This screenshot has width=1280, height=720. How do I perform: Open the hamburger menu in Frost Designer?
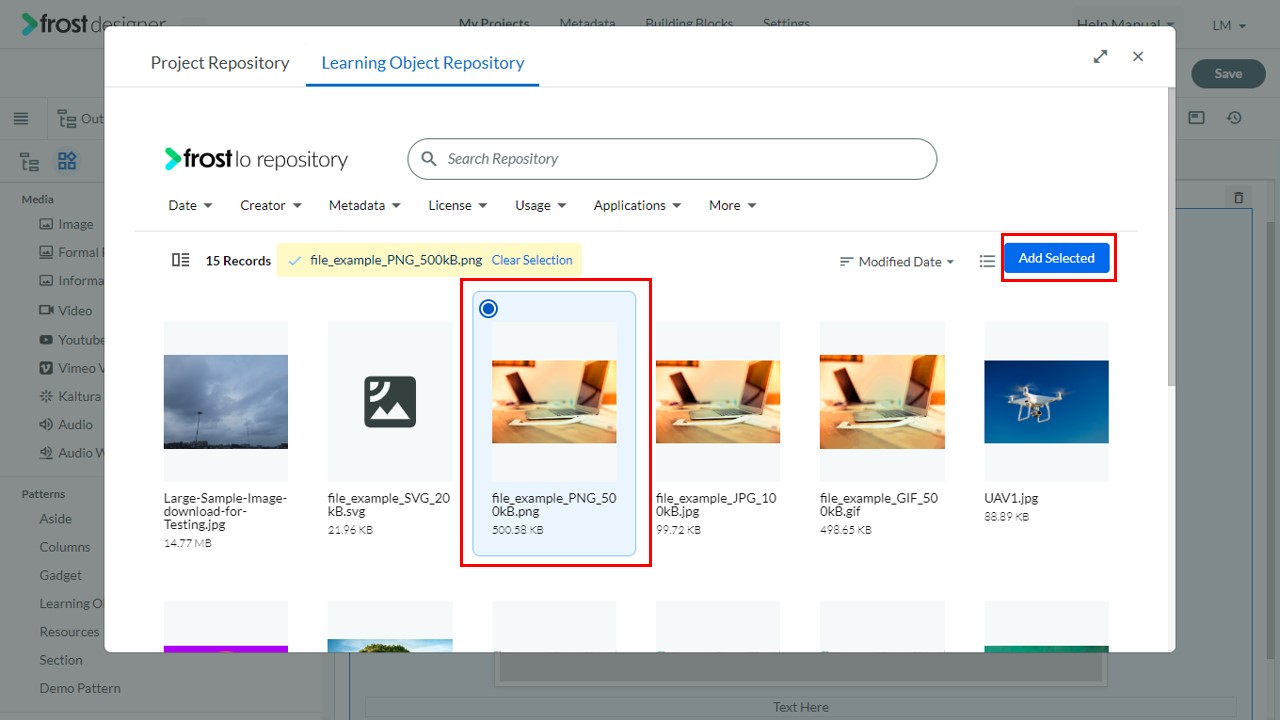click(21, 119)
